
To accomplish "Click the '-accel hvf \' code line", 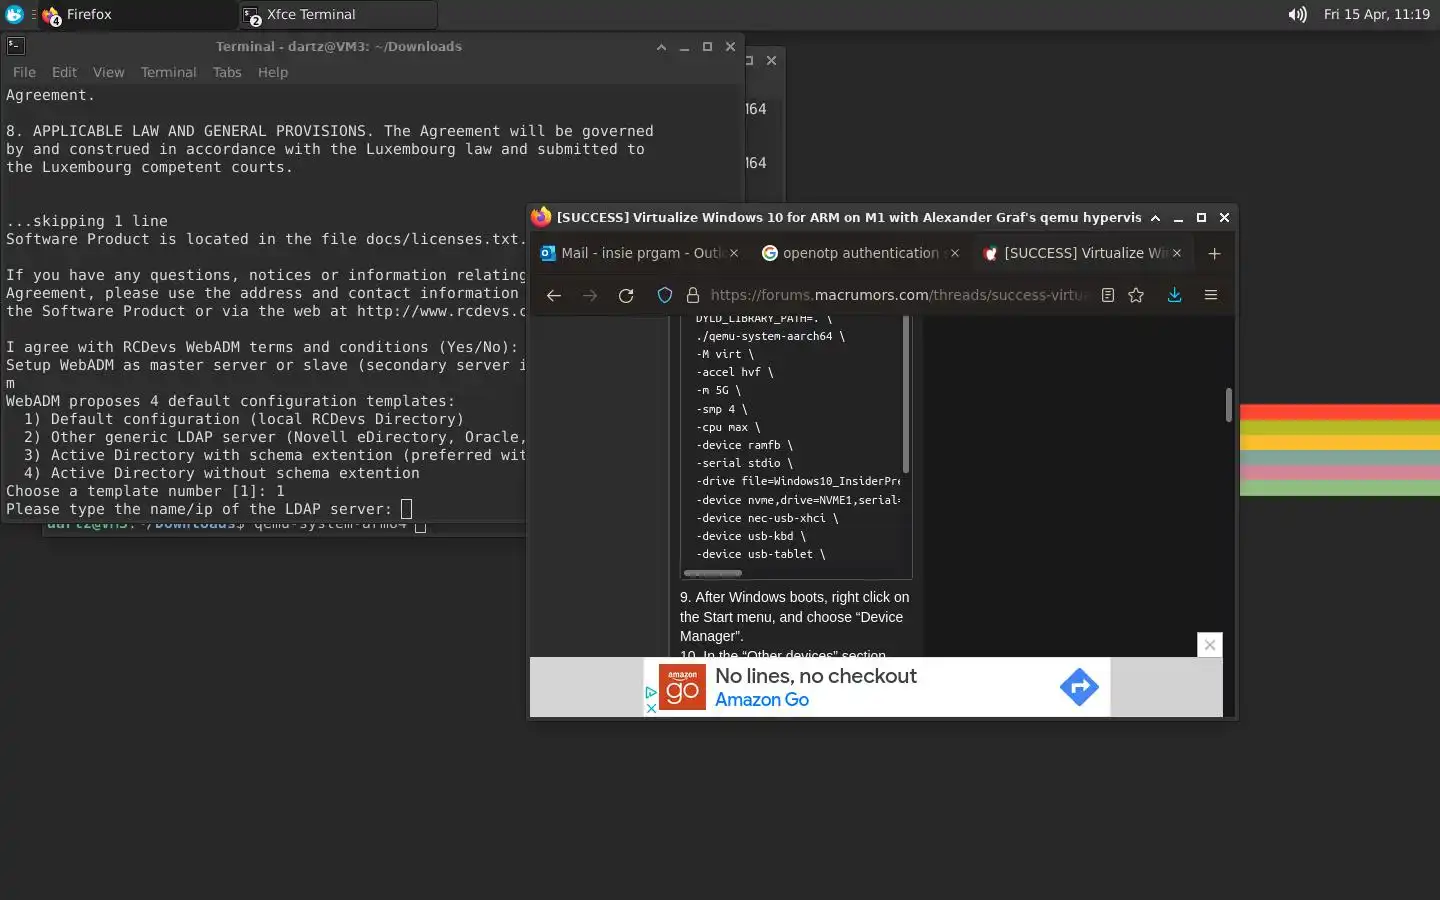I will (x=735, y=372).
